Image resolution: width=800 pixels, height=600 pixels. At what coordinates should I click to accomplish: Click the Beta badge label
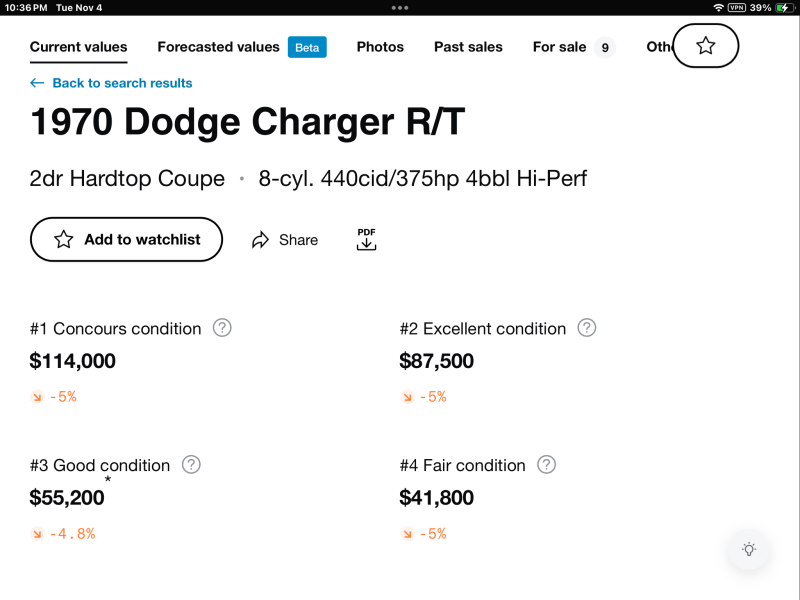coord(307,47)
